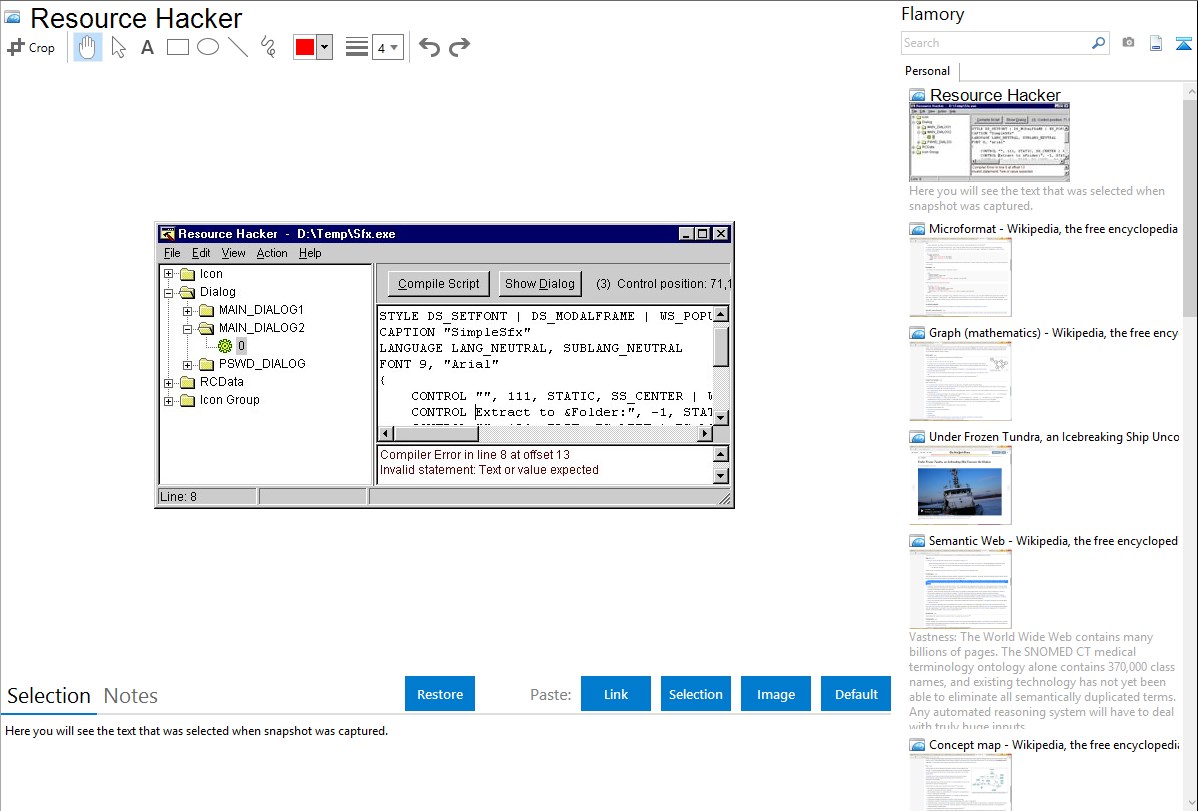The image size is (1198, 811).
Task: Expand the Icon node in the tree
Action: 169,274
